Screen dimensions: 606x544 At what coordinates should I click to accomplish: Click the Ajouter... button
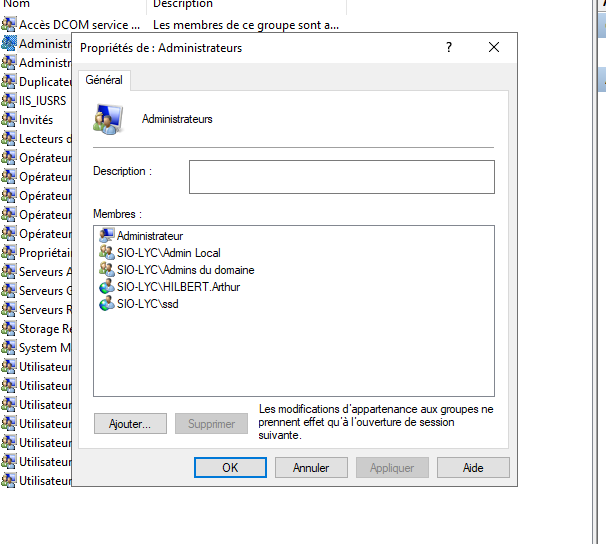pyautogui.click(x=130, y=423)
